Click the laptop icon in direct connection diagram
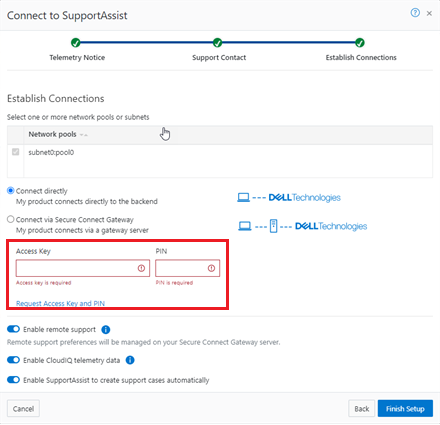440x425 pixels. pos(243,198)
